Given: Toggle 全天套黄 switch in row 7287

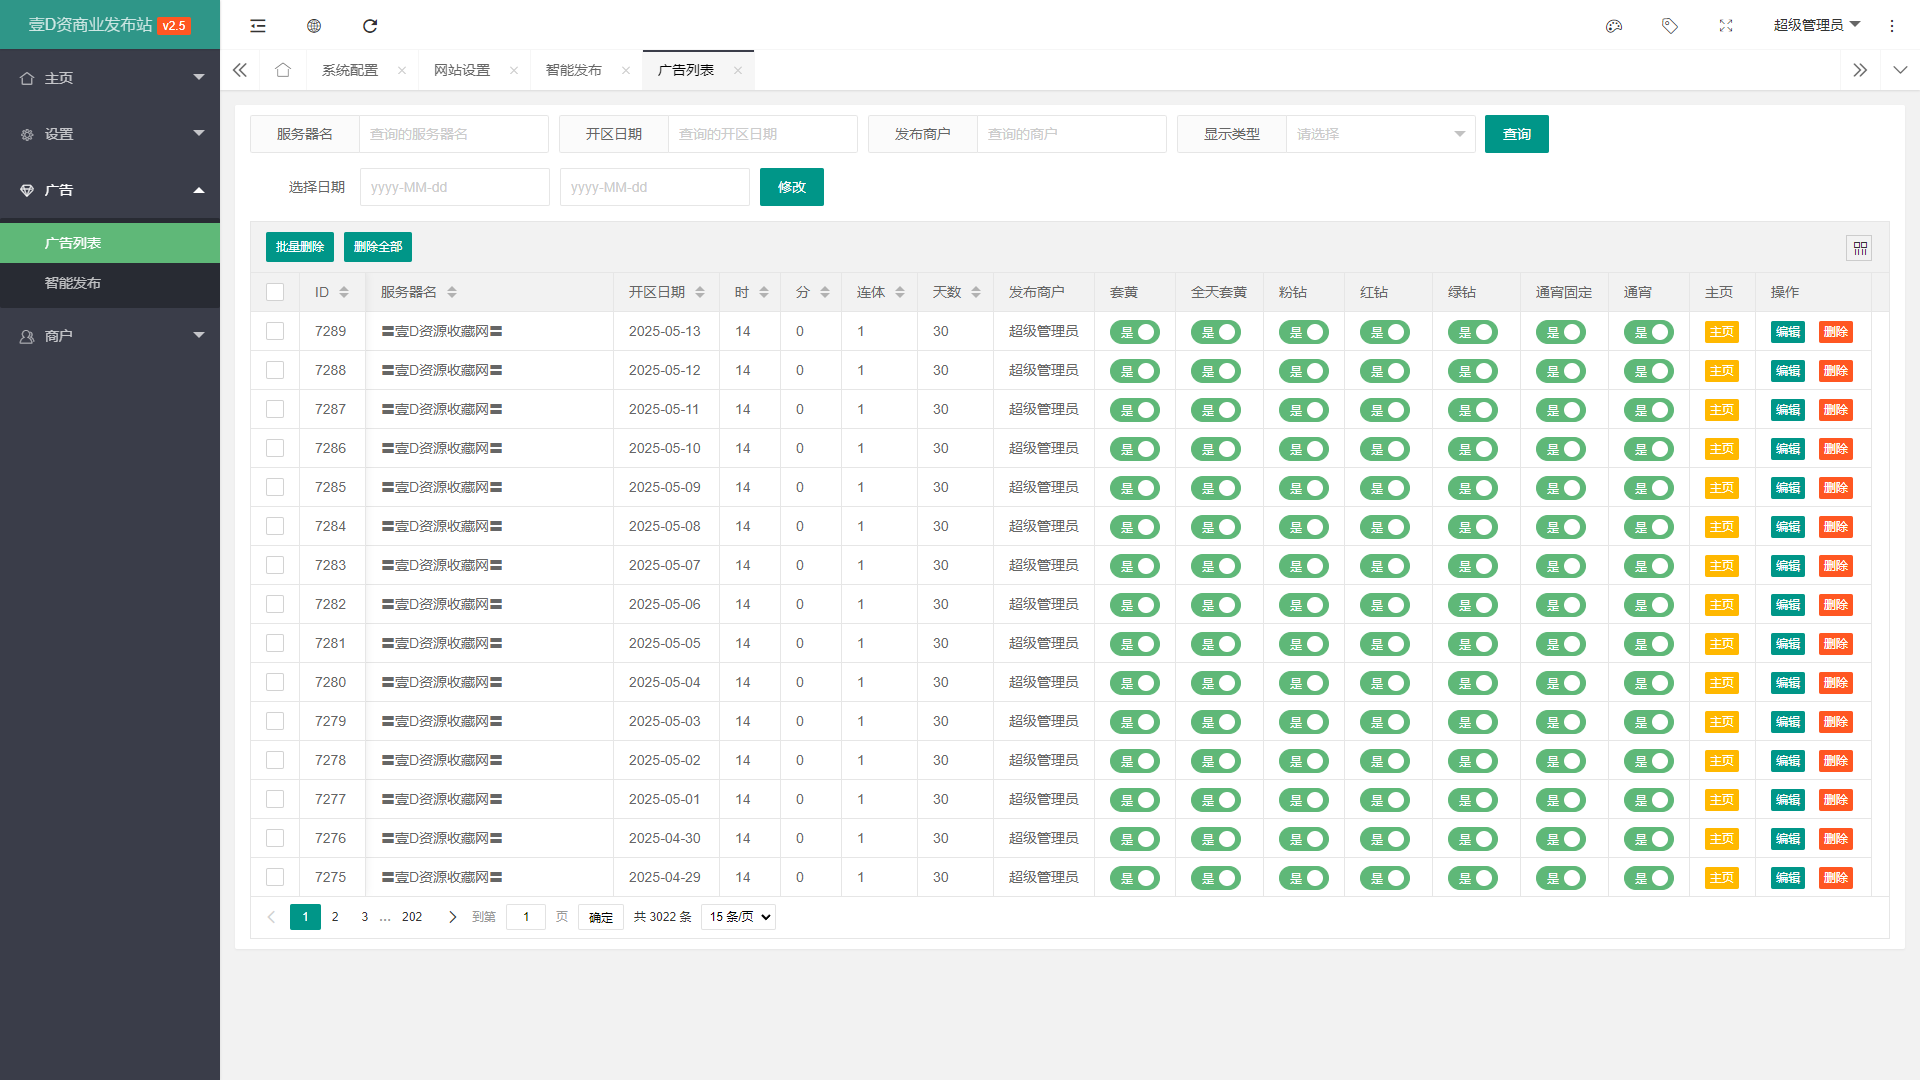Looking at the screenshot, I should click(1216, 410).
